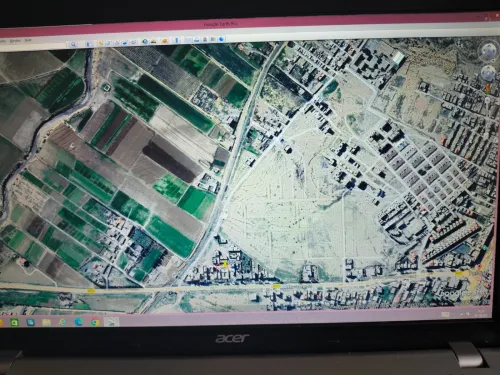
Task: Switch between Earth, Sky and planets
Action: pyautogui.click(x=165, y=41)
